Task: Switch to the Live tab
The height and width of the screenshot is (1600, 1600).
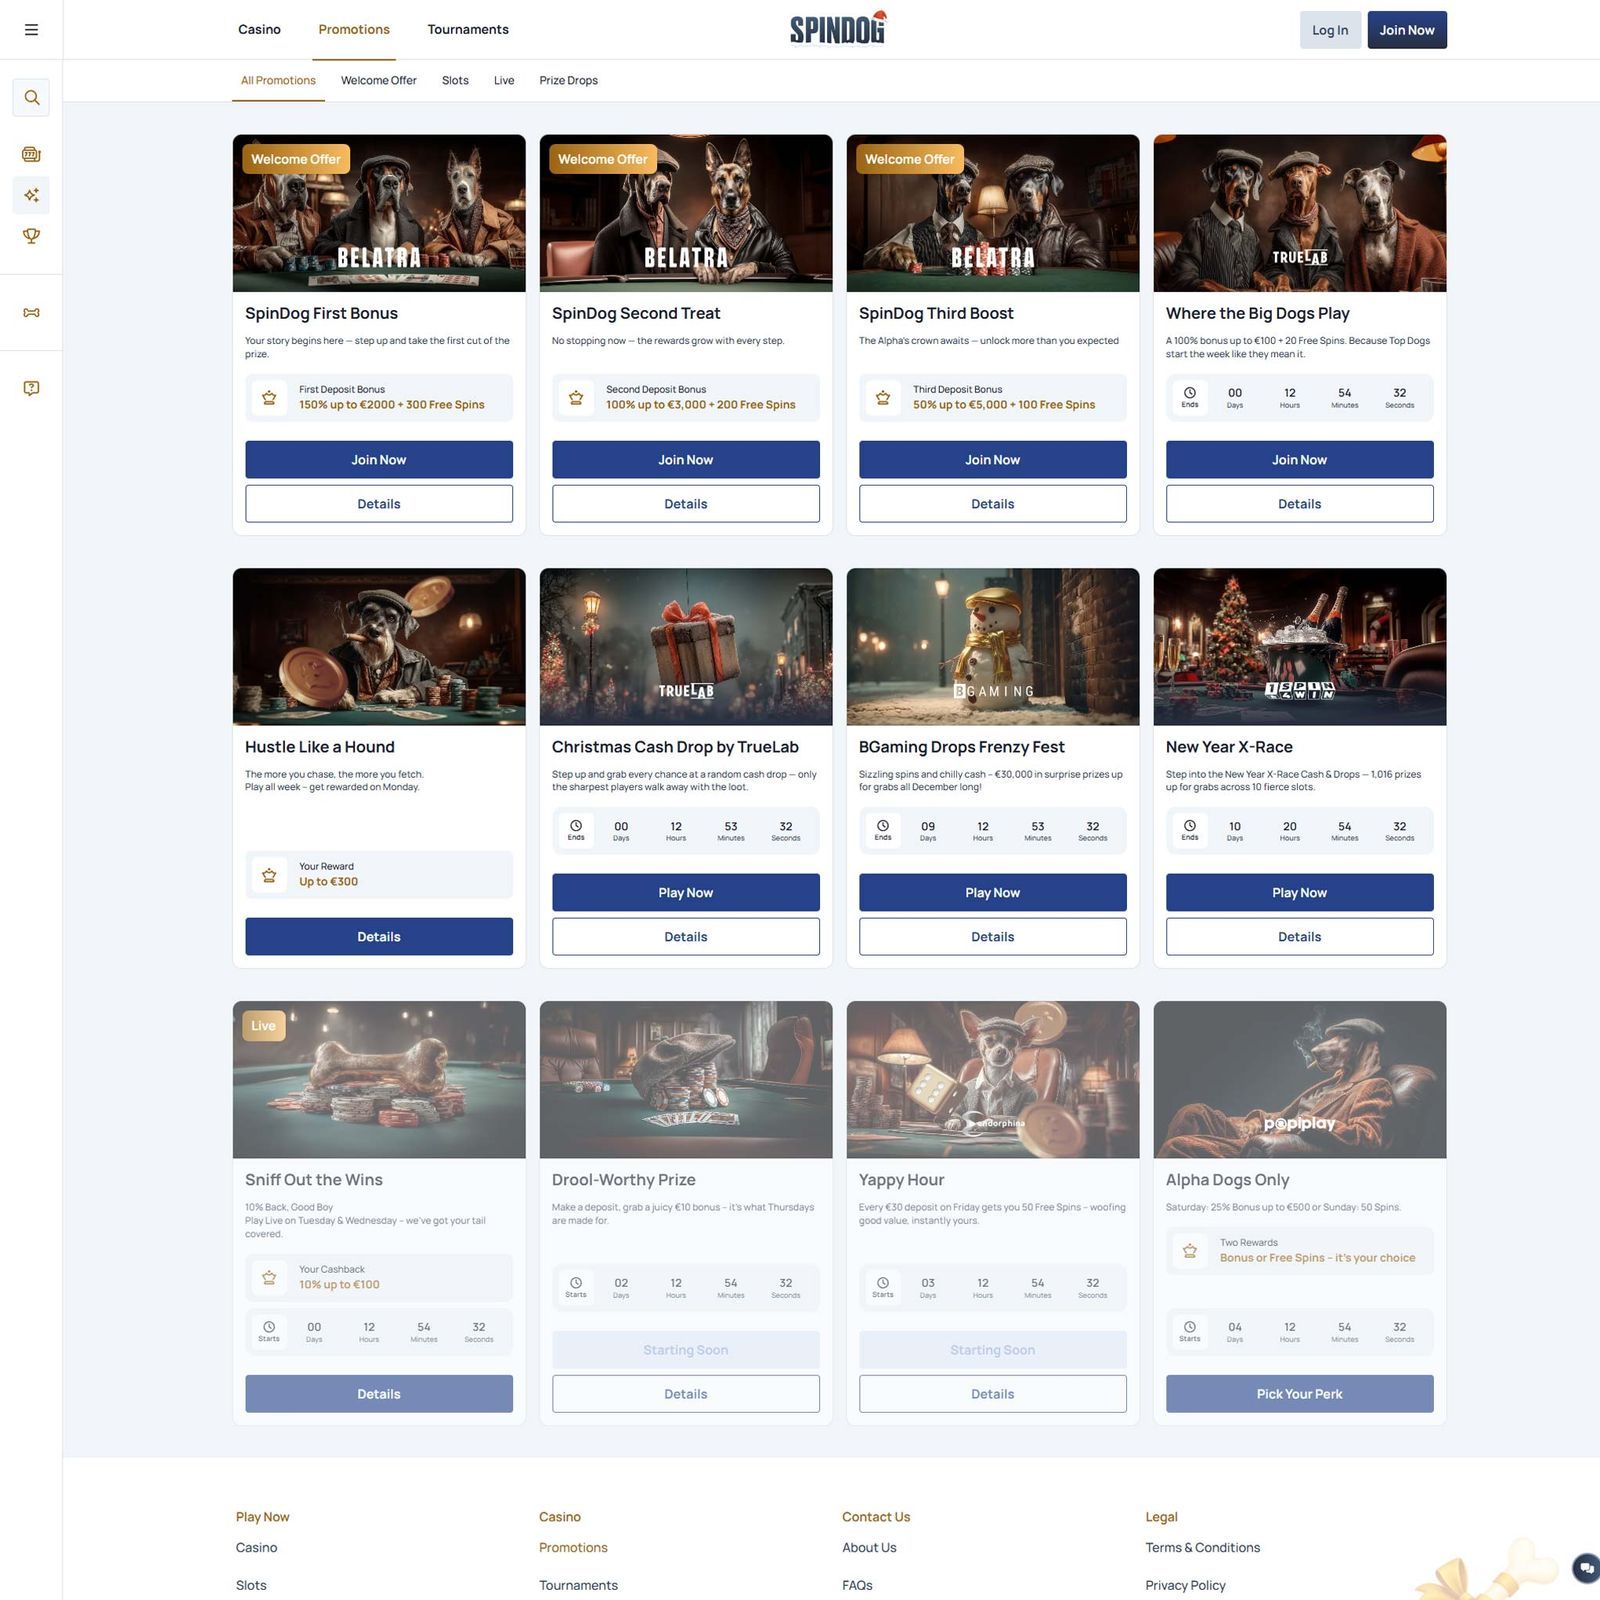Action: (x=504, y=80)
